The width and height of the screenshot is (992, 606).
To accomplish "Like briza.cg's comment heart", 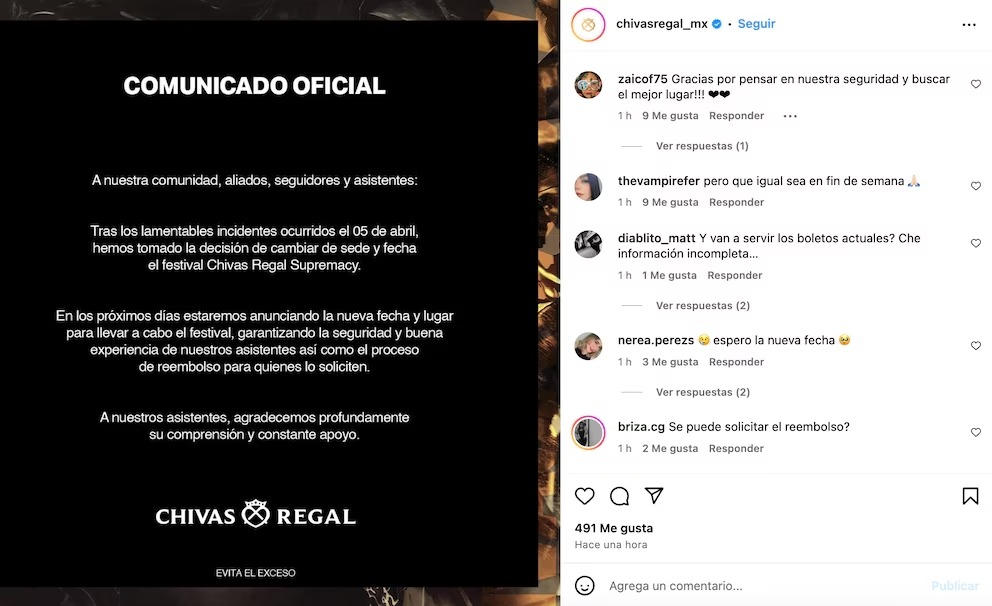I will click(x=976, y=432).
